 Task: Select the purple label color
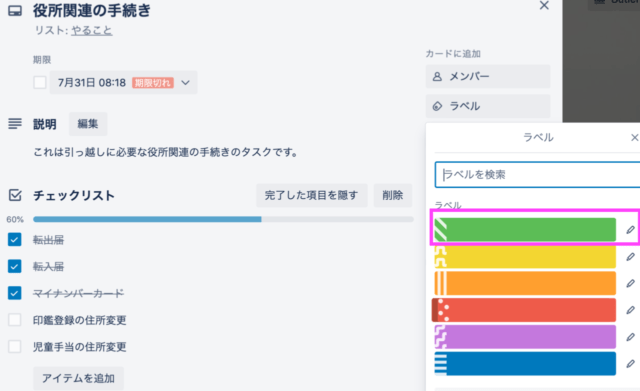coord(525,337)
